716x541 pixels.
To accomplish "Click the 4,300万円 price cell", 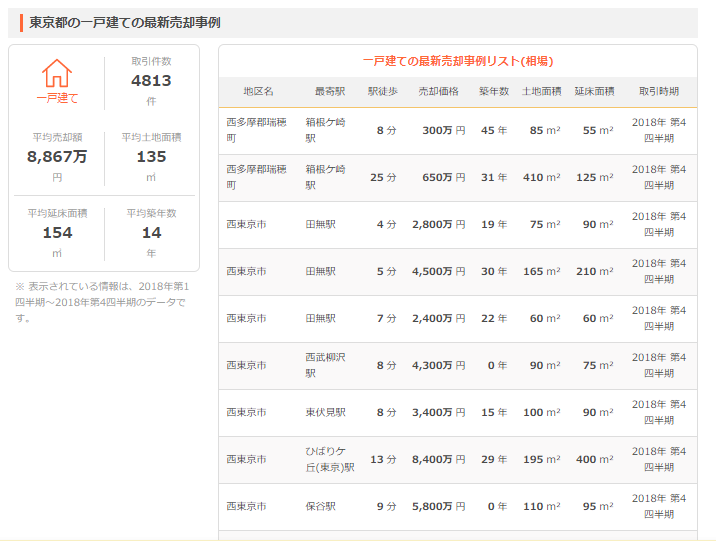I will click(x=438, y=366).
